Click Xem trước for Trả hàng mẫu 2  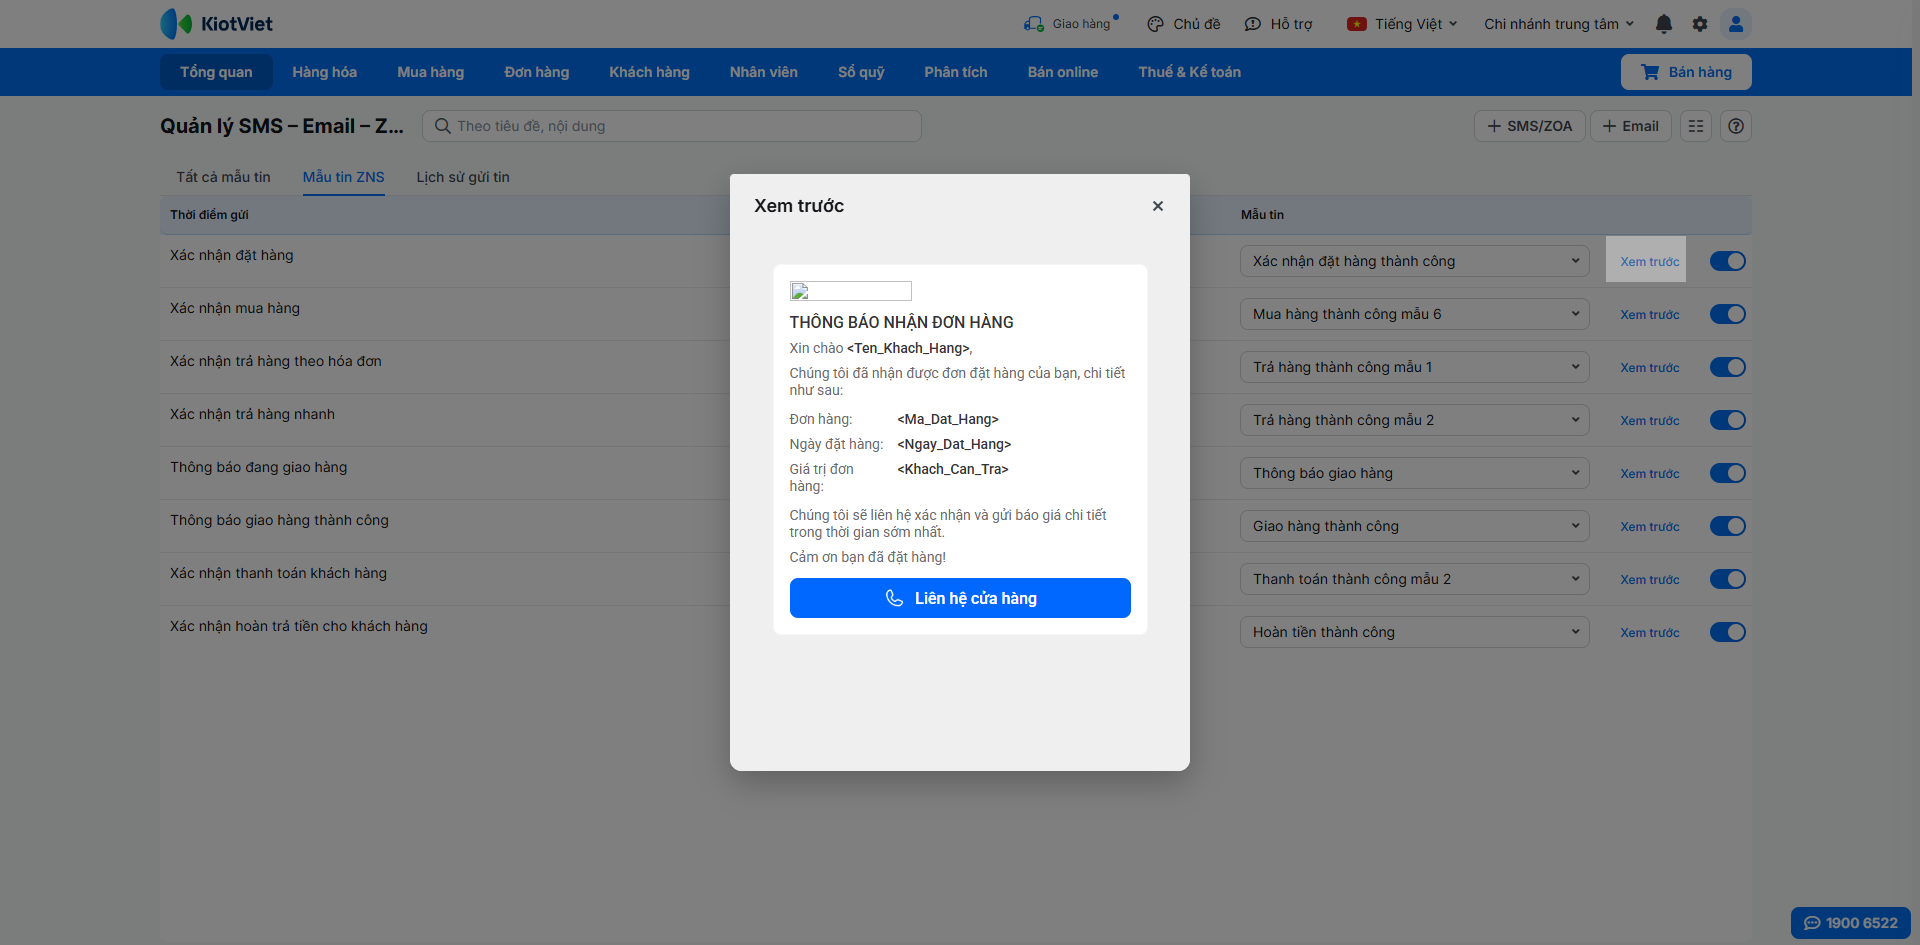click(x=1650, y=420)
